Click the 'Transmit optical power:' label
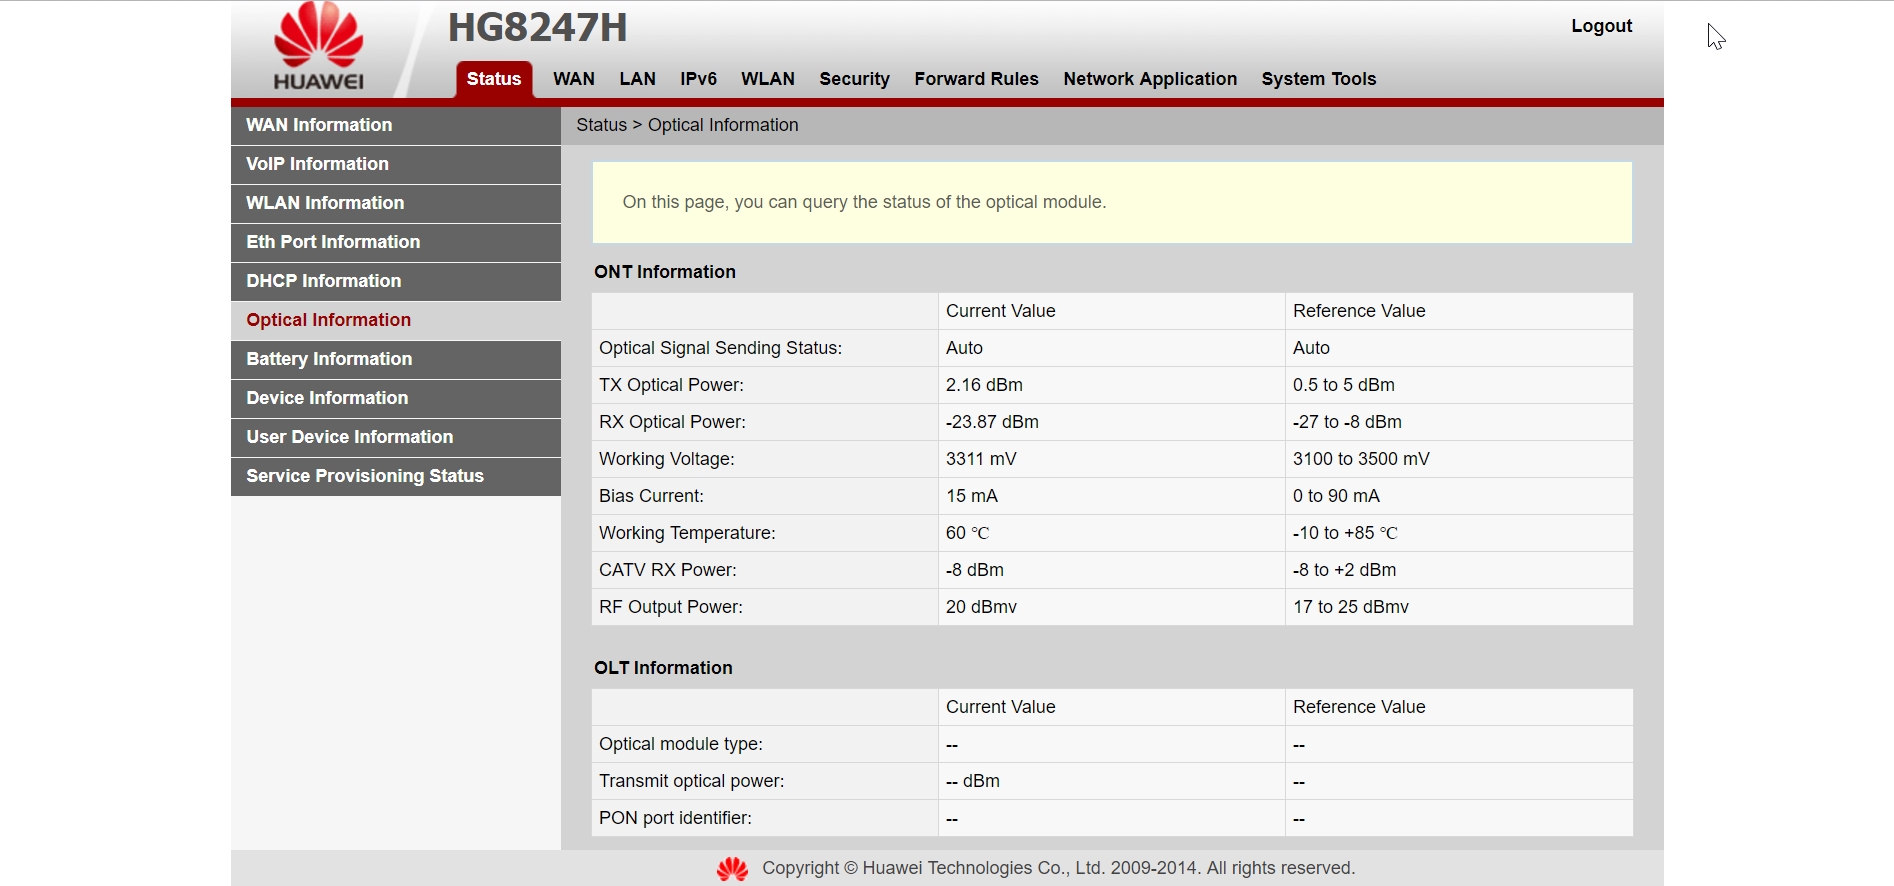Screen dimensions: 1894x886 pos(692,781)
